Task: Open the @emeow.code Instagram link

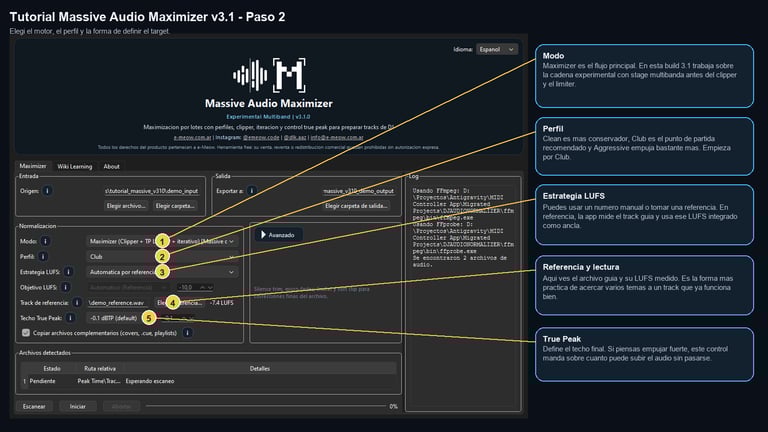Action: 261,138
